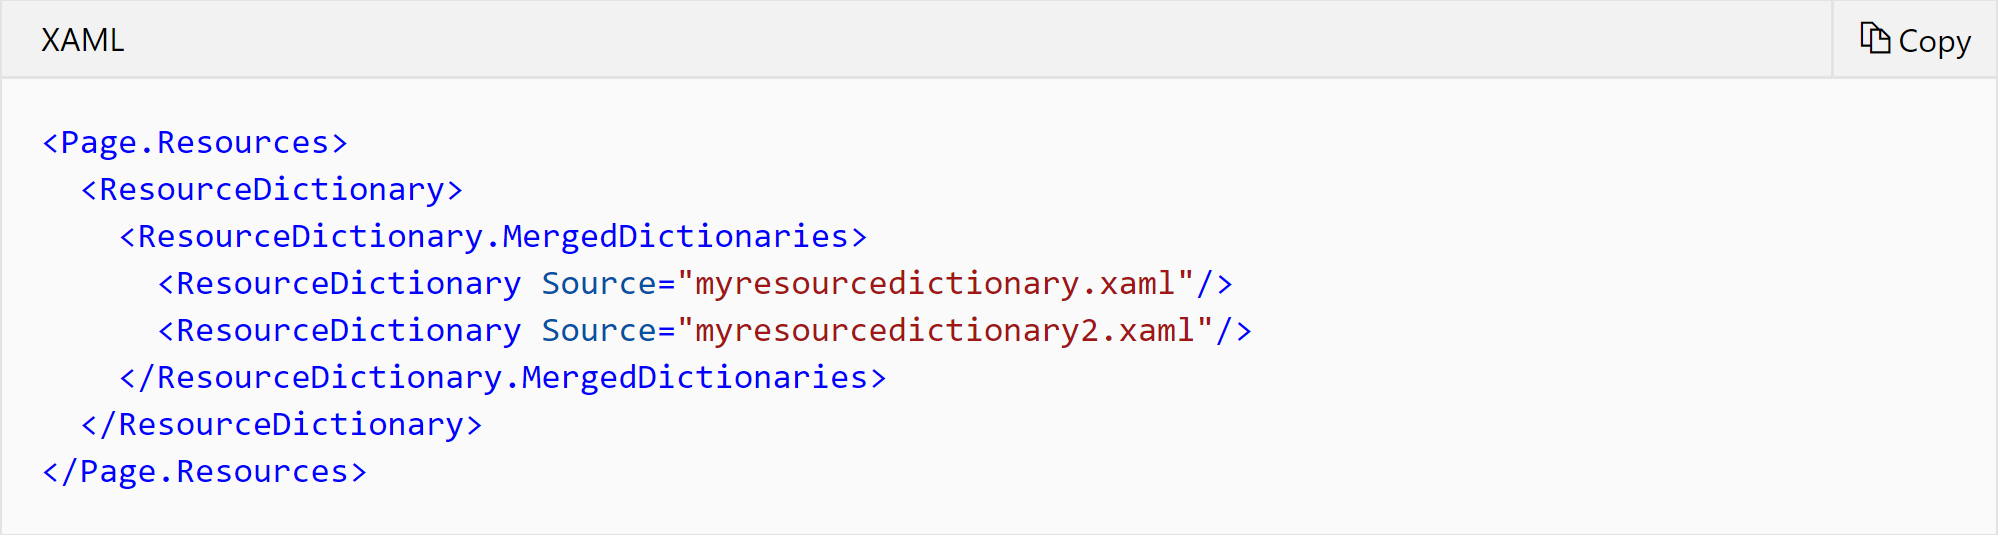Click ResourceDictionary element name on the myresourcedictionary2.xaml line
Screen dimensions: 1998x535
pos(349,331)
